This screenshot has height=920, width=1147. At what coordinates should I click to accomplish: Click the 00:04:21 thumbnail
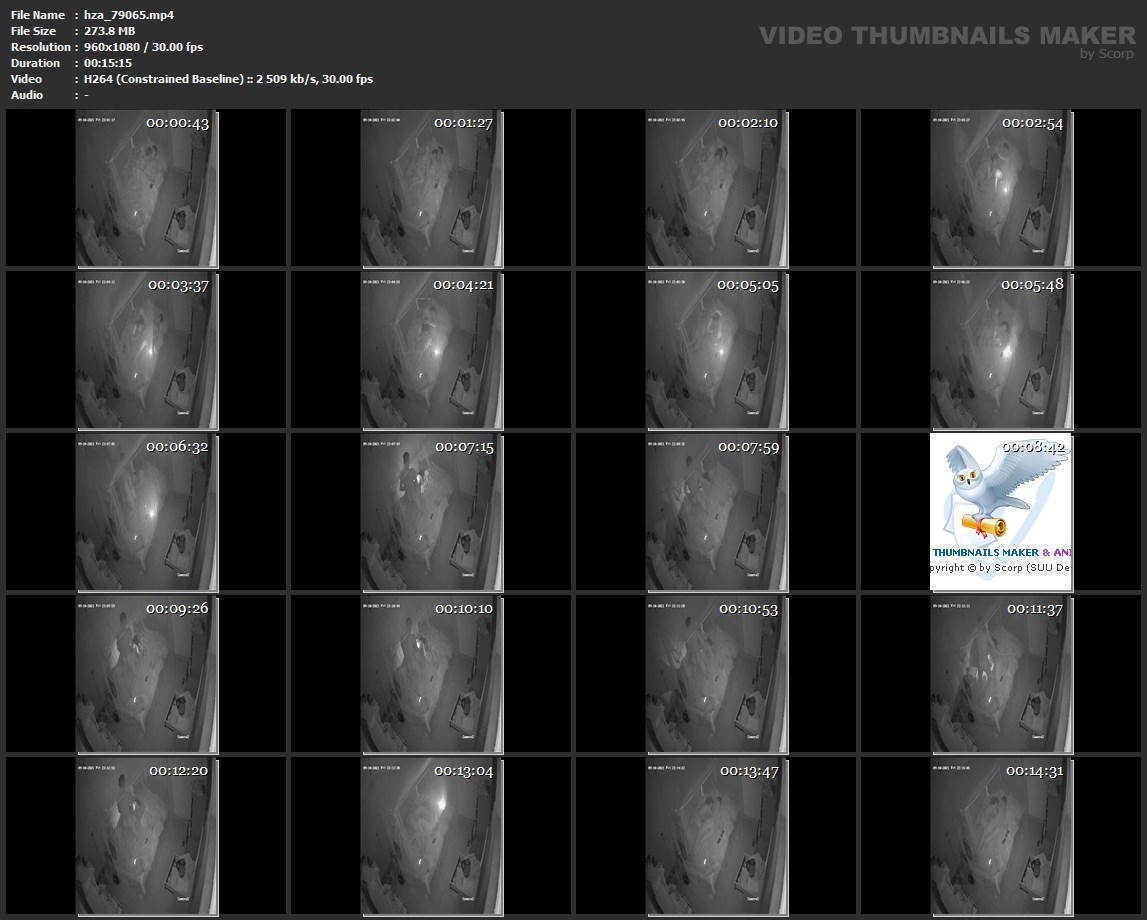(431, 350)
